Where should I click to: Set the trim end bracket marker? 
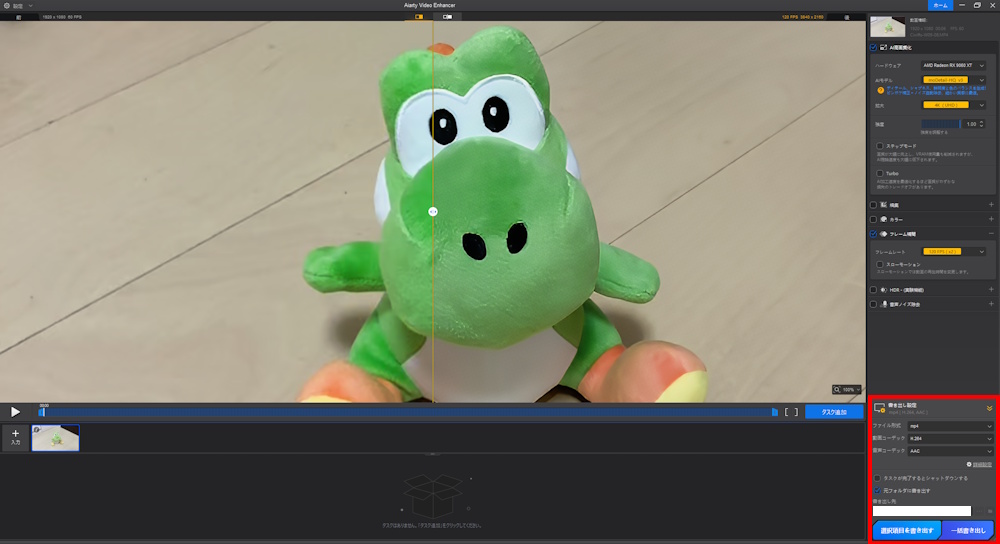[795, 412]
